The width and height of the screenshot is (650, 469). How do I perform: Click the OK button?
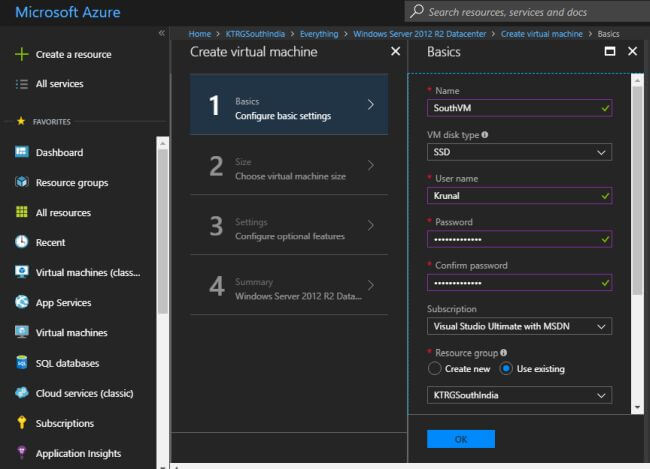(x=460, y=438)
